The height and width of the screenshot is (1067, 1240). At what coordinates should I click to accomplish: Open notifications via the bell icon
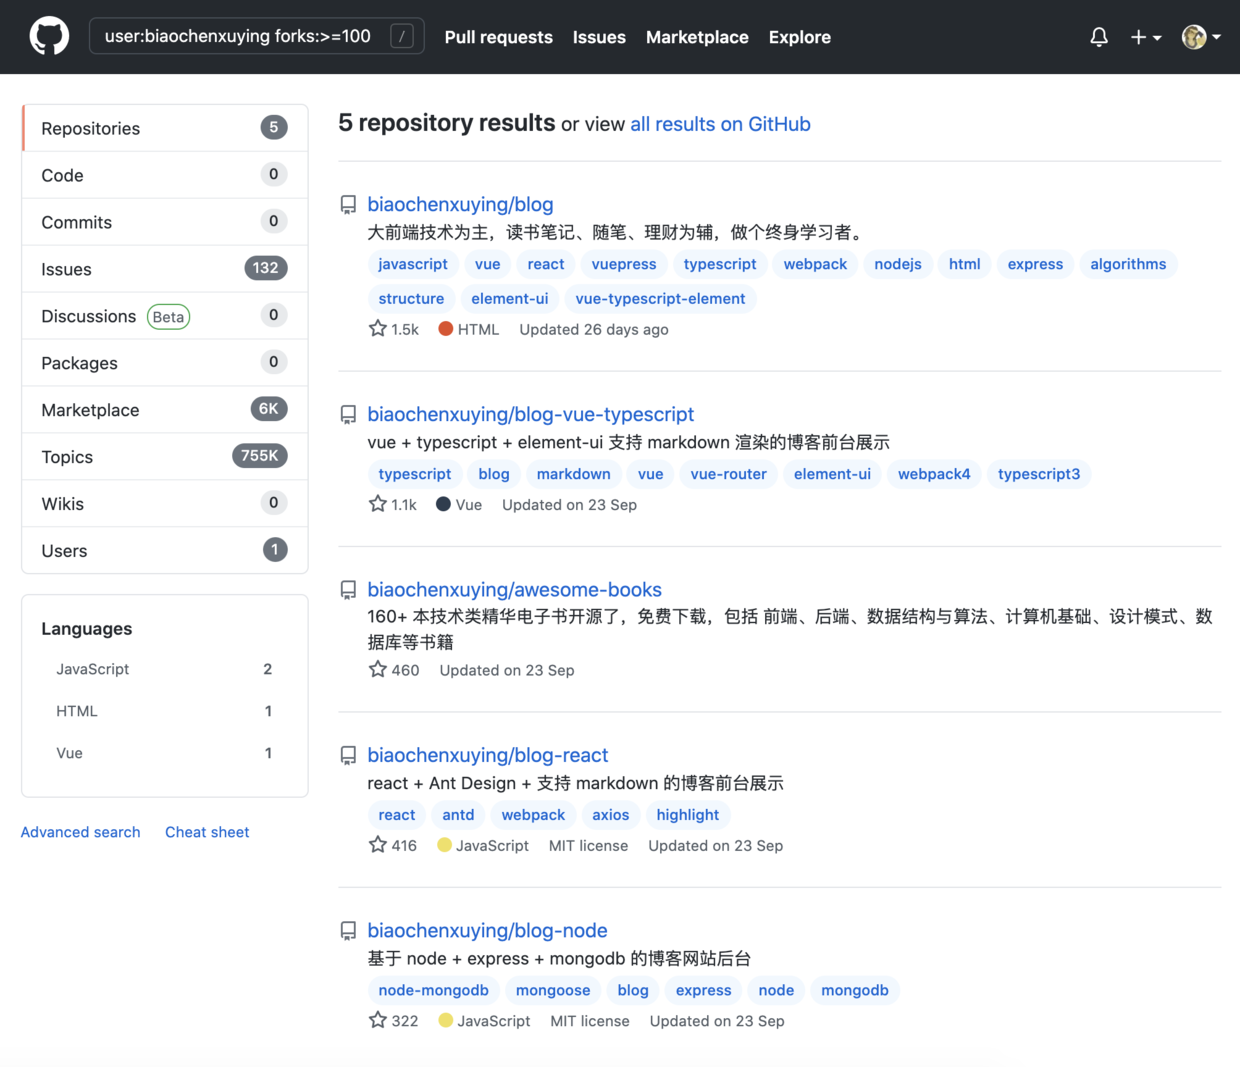point(1098,36)
